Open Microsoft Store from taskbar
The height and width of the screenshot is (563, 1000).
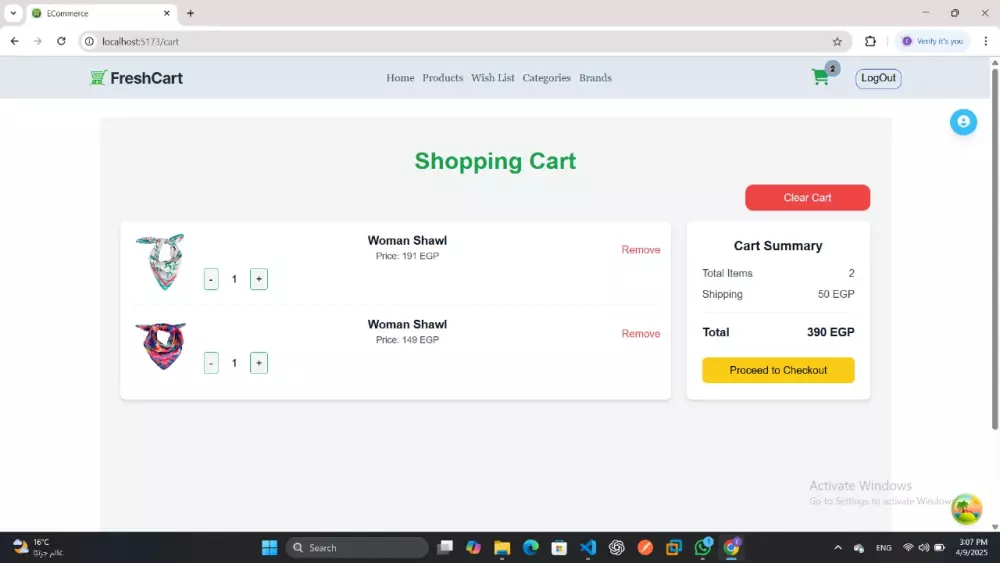point(559,548)
